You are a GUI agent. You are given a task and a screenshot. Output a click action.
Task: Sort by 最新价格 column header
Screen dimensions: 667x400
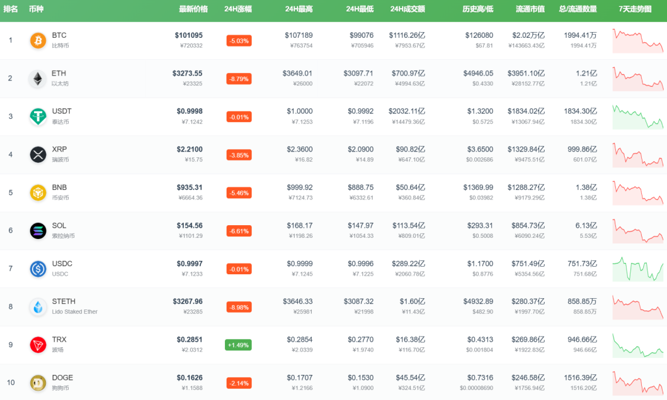(193, 8)
